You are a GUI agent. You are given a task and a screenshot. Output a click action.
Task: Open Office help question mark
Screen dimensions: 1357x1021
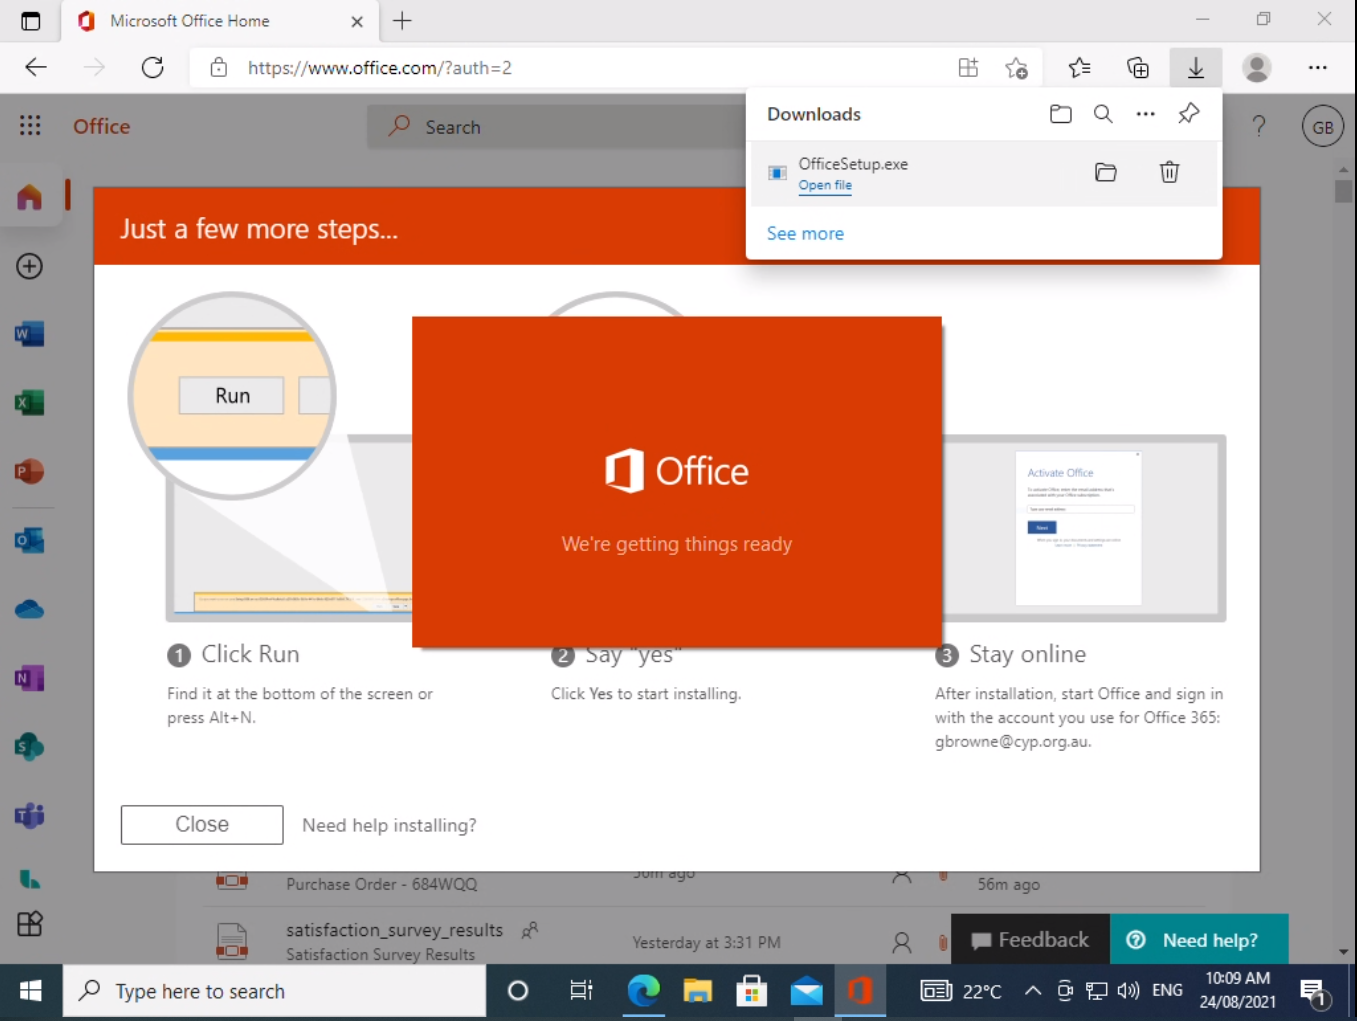(1259, 126)
